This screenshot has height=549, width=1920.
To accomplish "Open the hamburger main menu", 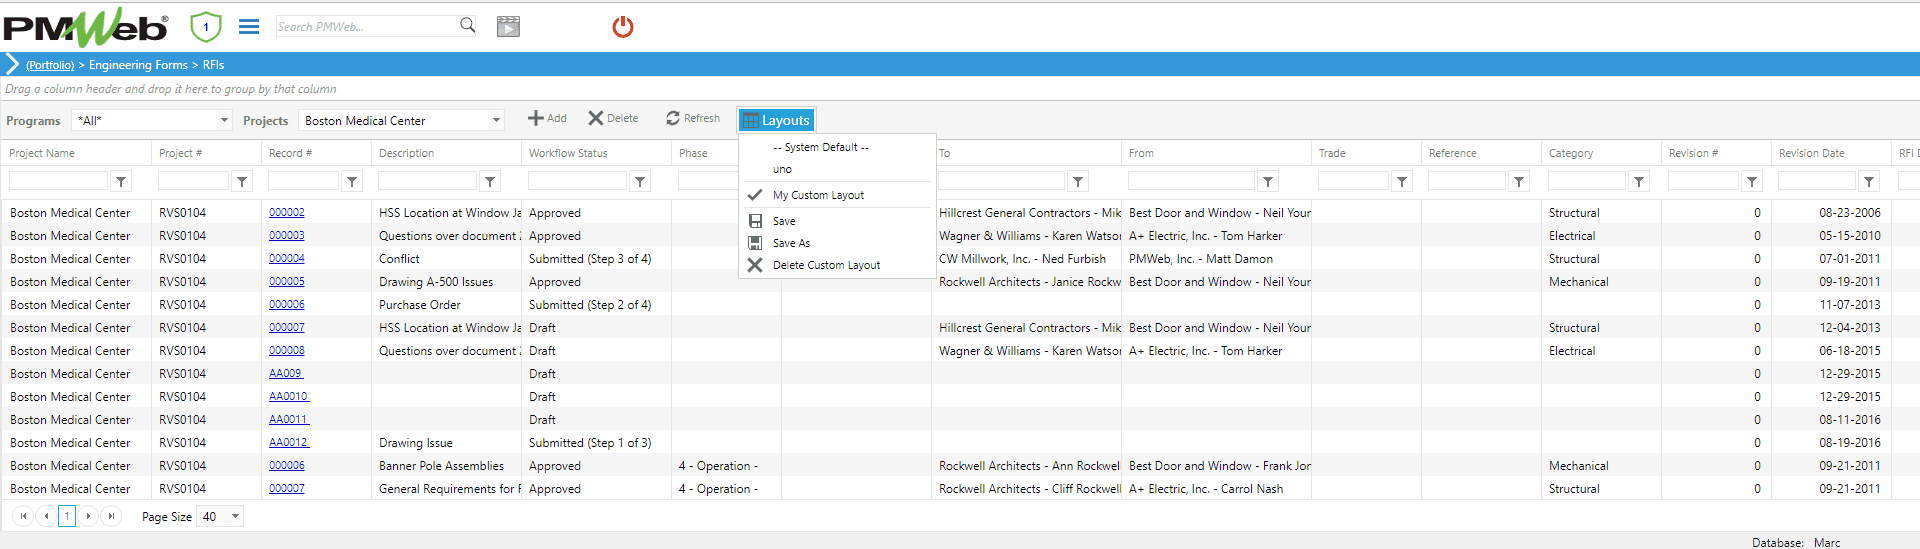I will pos(249,27).
